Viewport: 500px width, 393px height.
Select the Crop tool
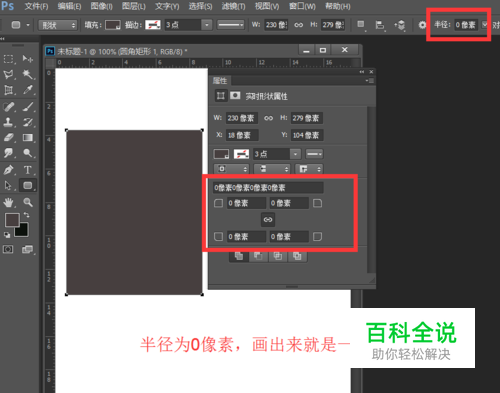[x=8, y=90]
